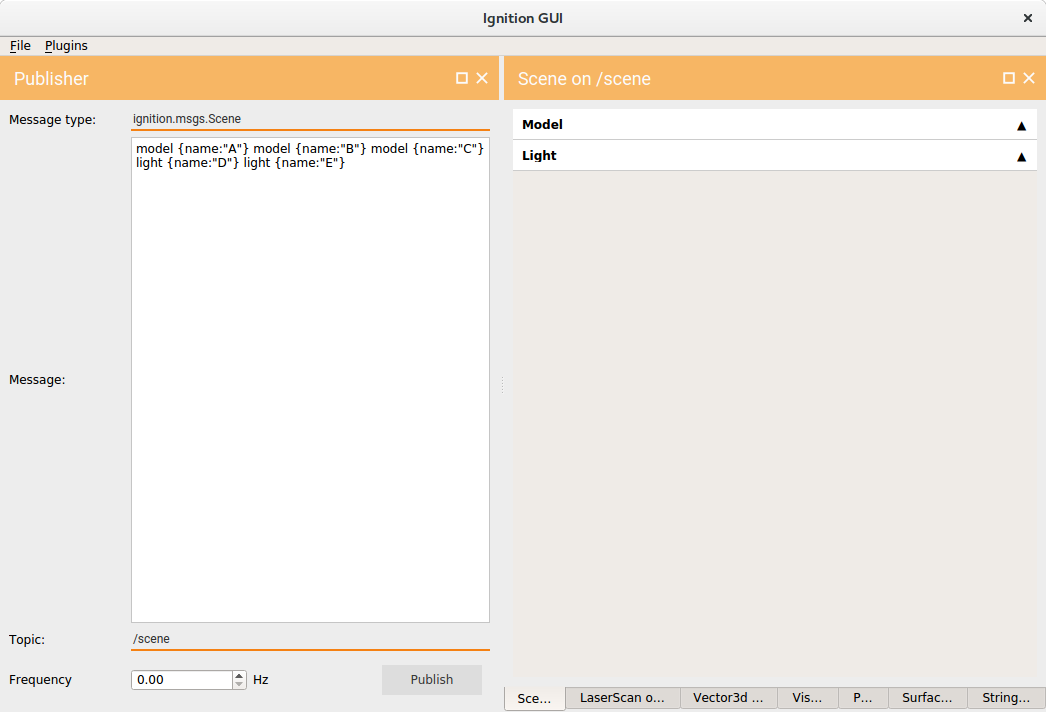Collapse the Light section
The height and width of the screenshot is (712, 1046).
click(1021, 155)
